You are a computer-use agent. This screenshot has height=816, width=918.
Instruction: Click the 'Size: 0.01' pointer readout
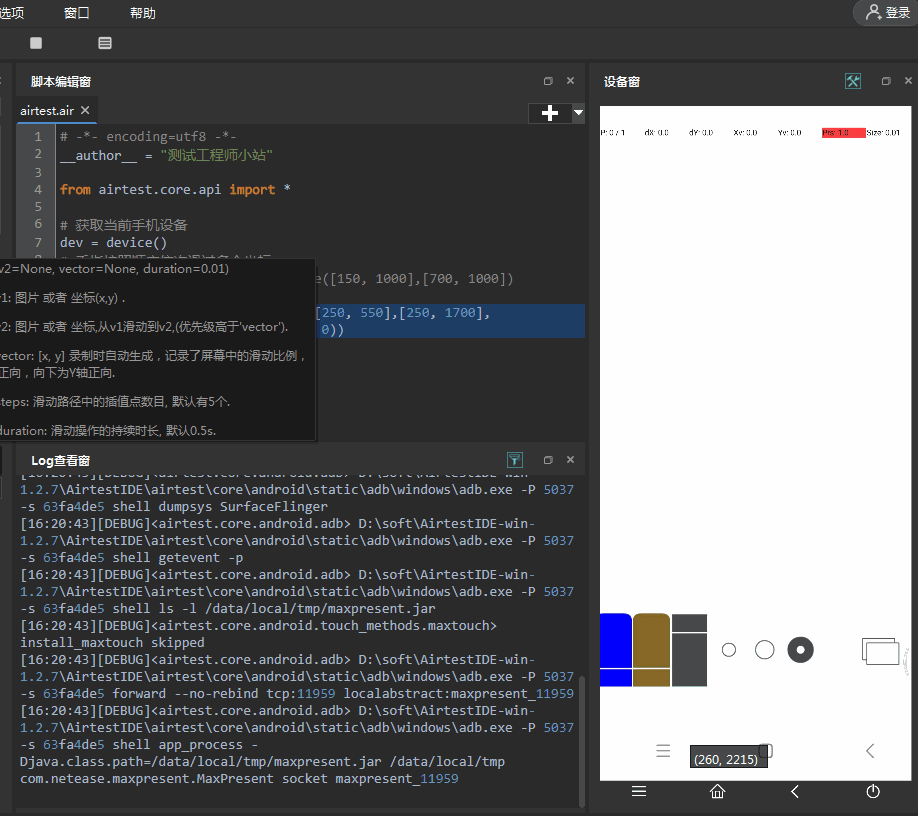coord(883,133)
